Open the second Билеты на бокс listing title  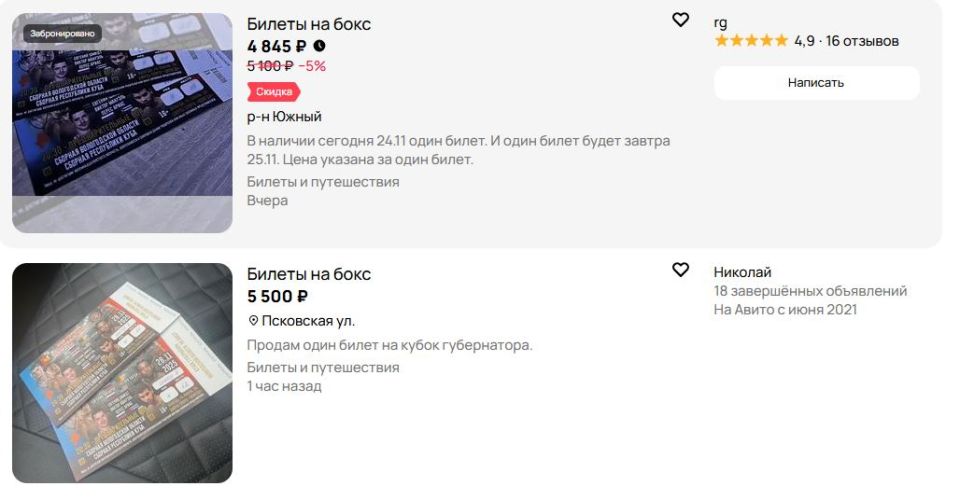point(309,274)
